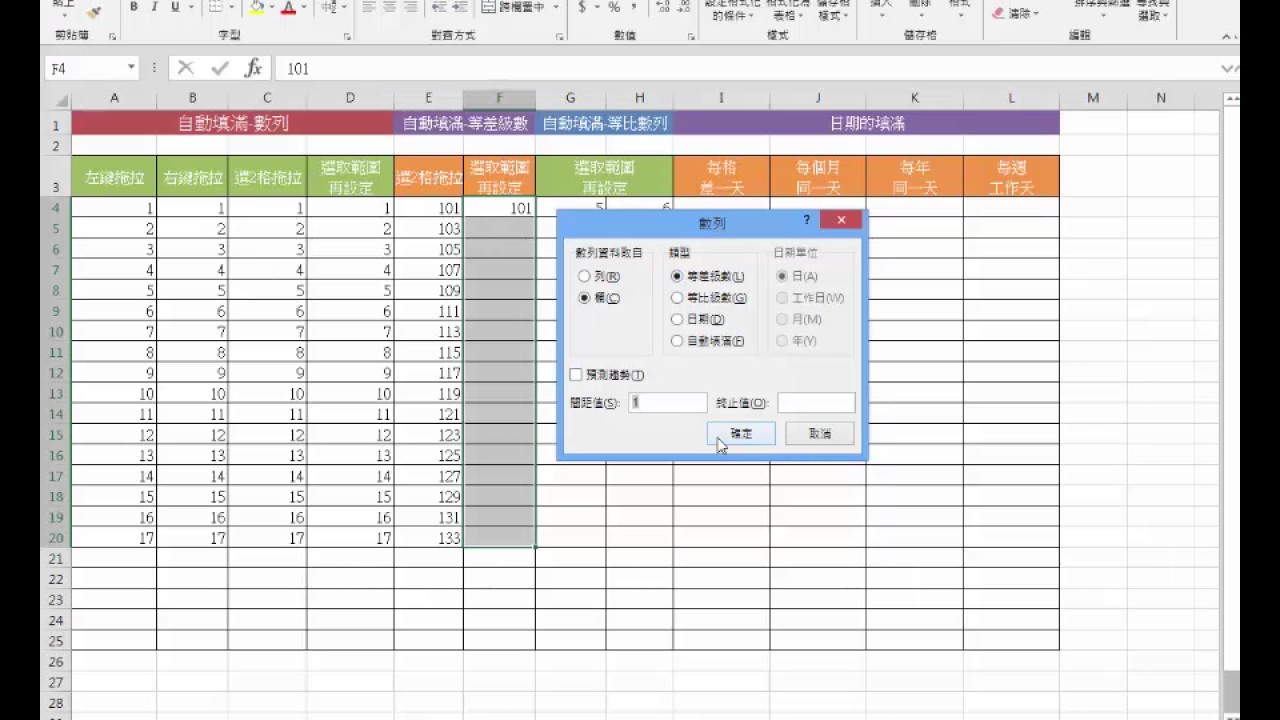Click the 間距值(S) step value field

(668, 402)
